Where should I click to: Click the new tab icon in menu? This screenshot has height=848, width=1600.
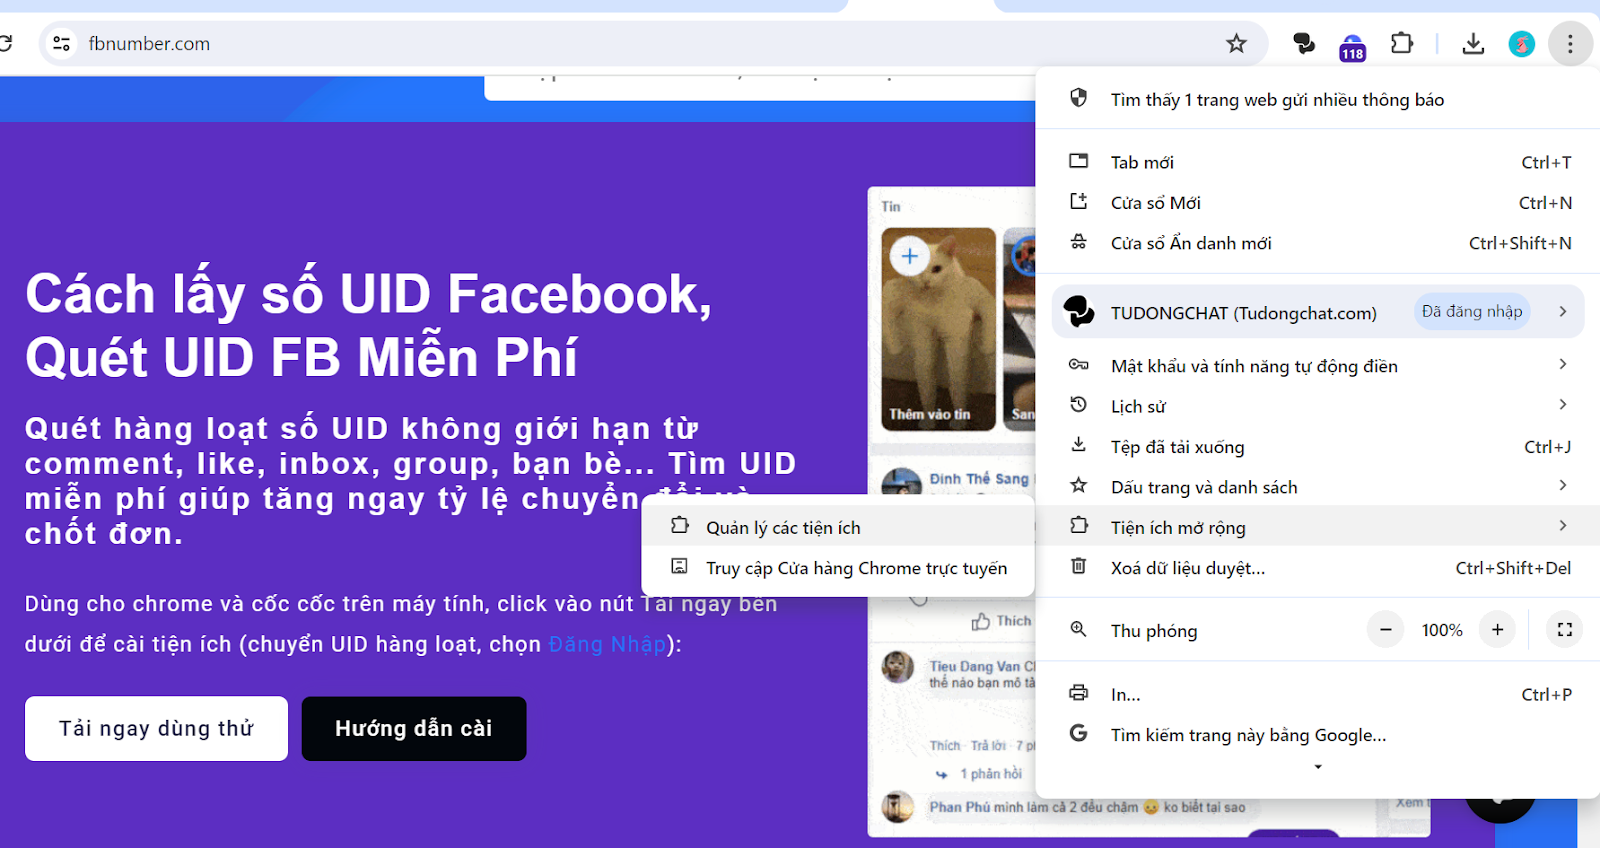click(x=1078, y=160)
